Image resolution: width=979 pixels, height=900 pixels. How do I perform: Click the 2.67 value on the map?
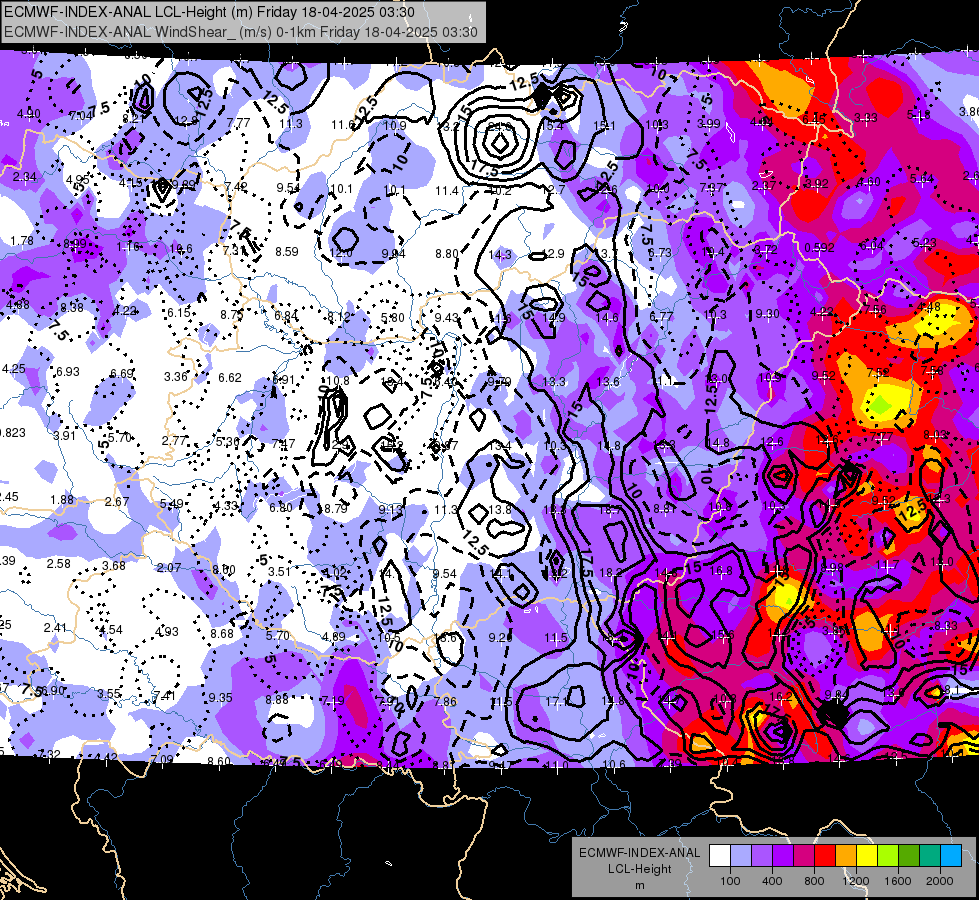[117, 502]
